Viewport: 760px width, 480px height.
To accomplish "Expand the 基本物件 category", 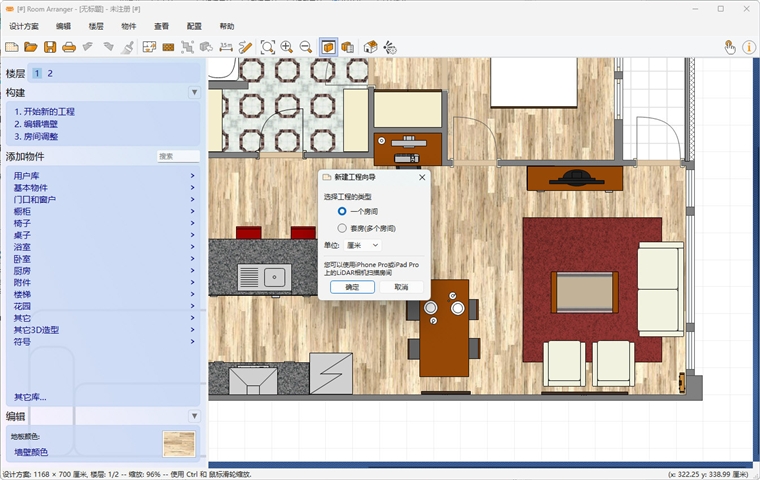I will tap(104, 188).
